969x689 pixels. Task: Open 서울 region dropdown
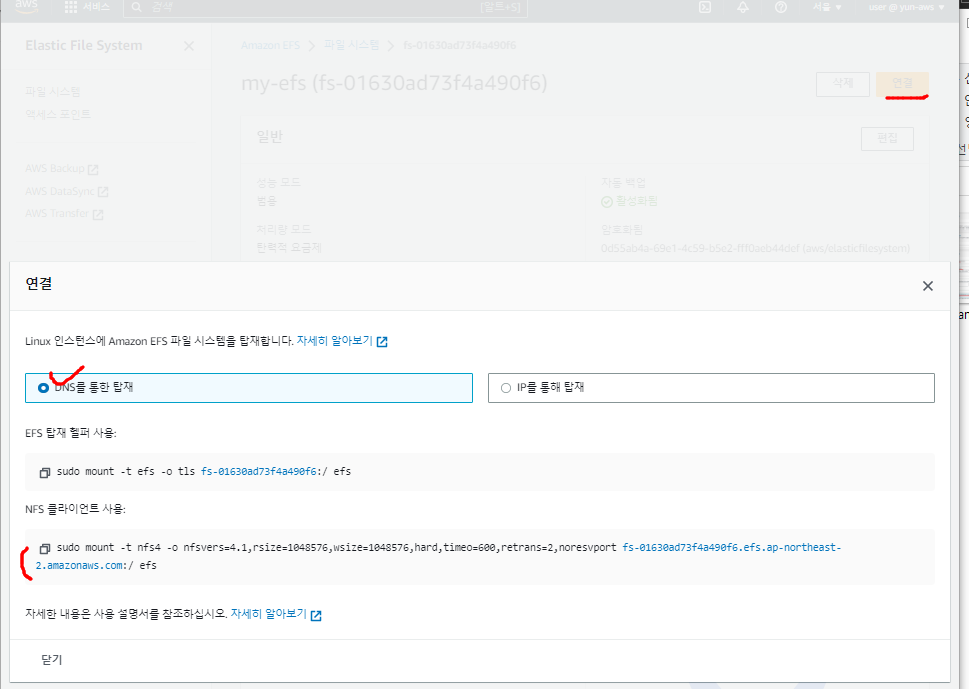point(827,7)
